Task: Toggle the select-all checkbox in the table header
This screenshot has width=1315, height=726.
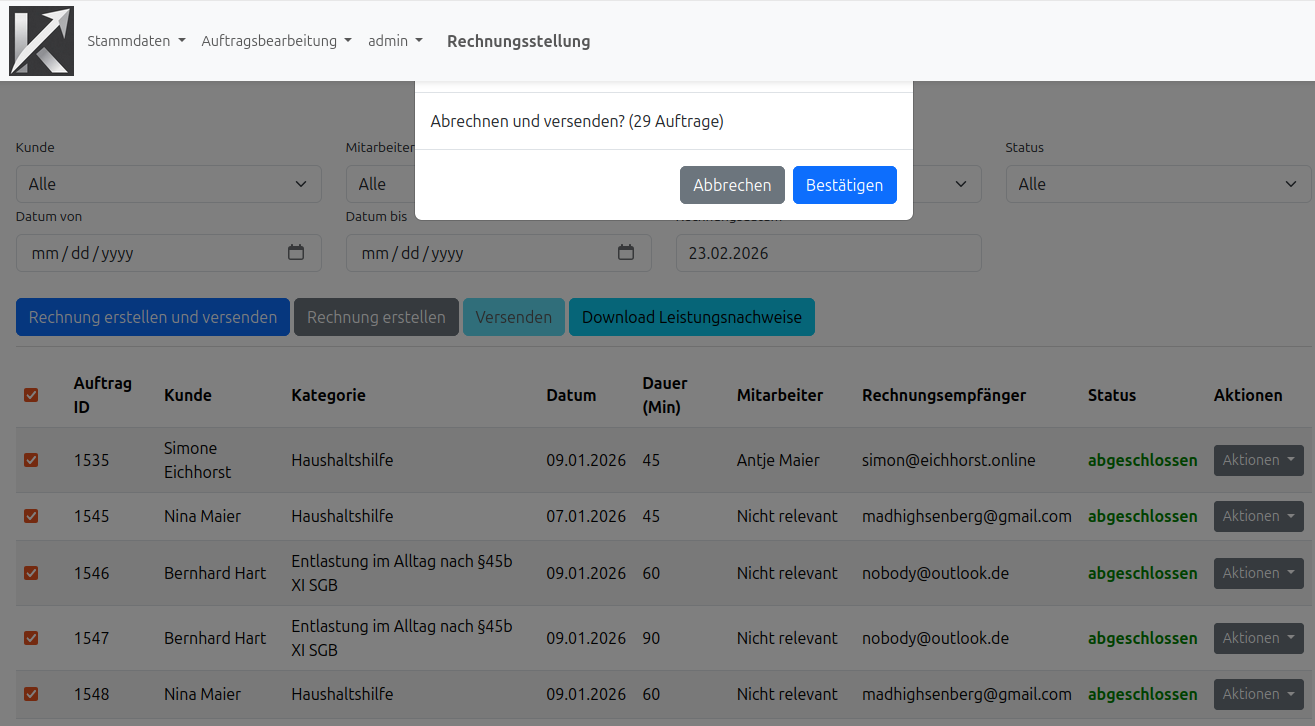Action: click(x=31, y=395)
